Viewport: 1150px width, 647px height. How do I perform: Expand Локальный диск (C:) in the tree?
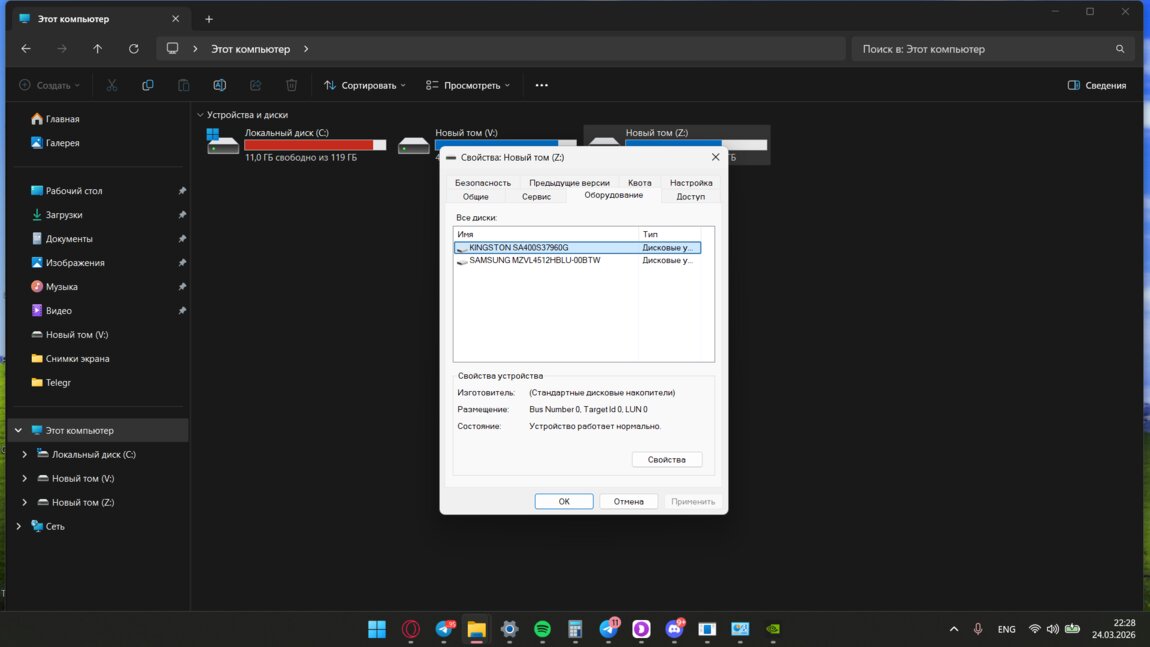point(25,455)
